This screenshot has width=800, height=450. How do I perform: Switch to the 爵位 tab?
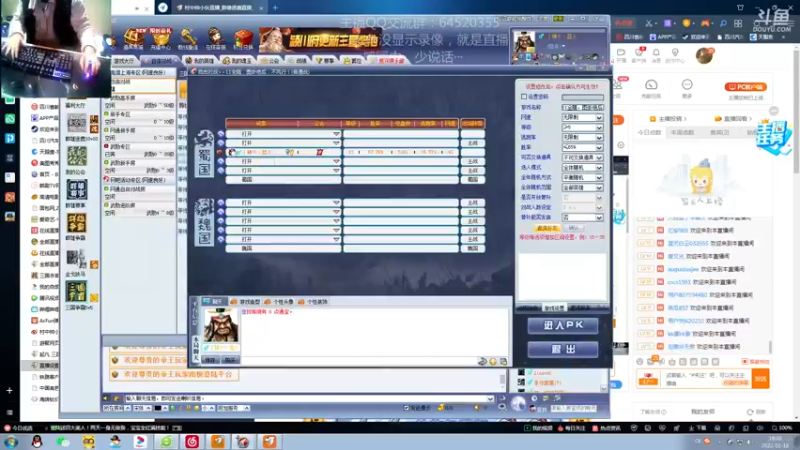click(353, 61)
